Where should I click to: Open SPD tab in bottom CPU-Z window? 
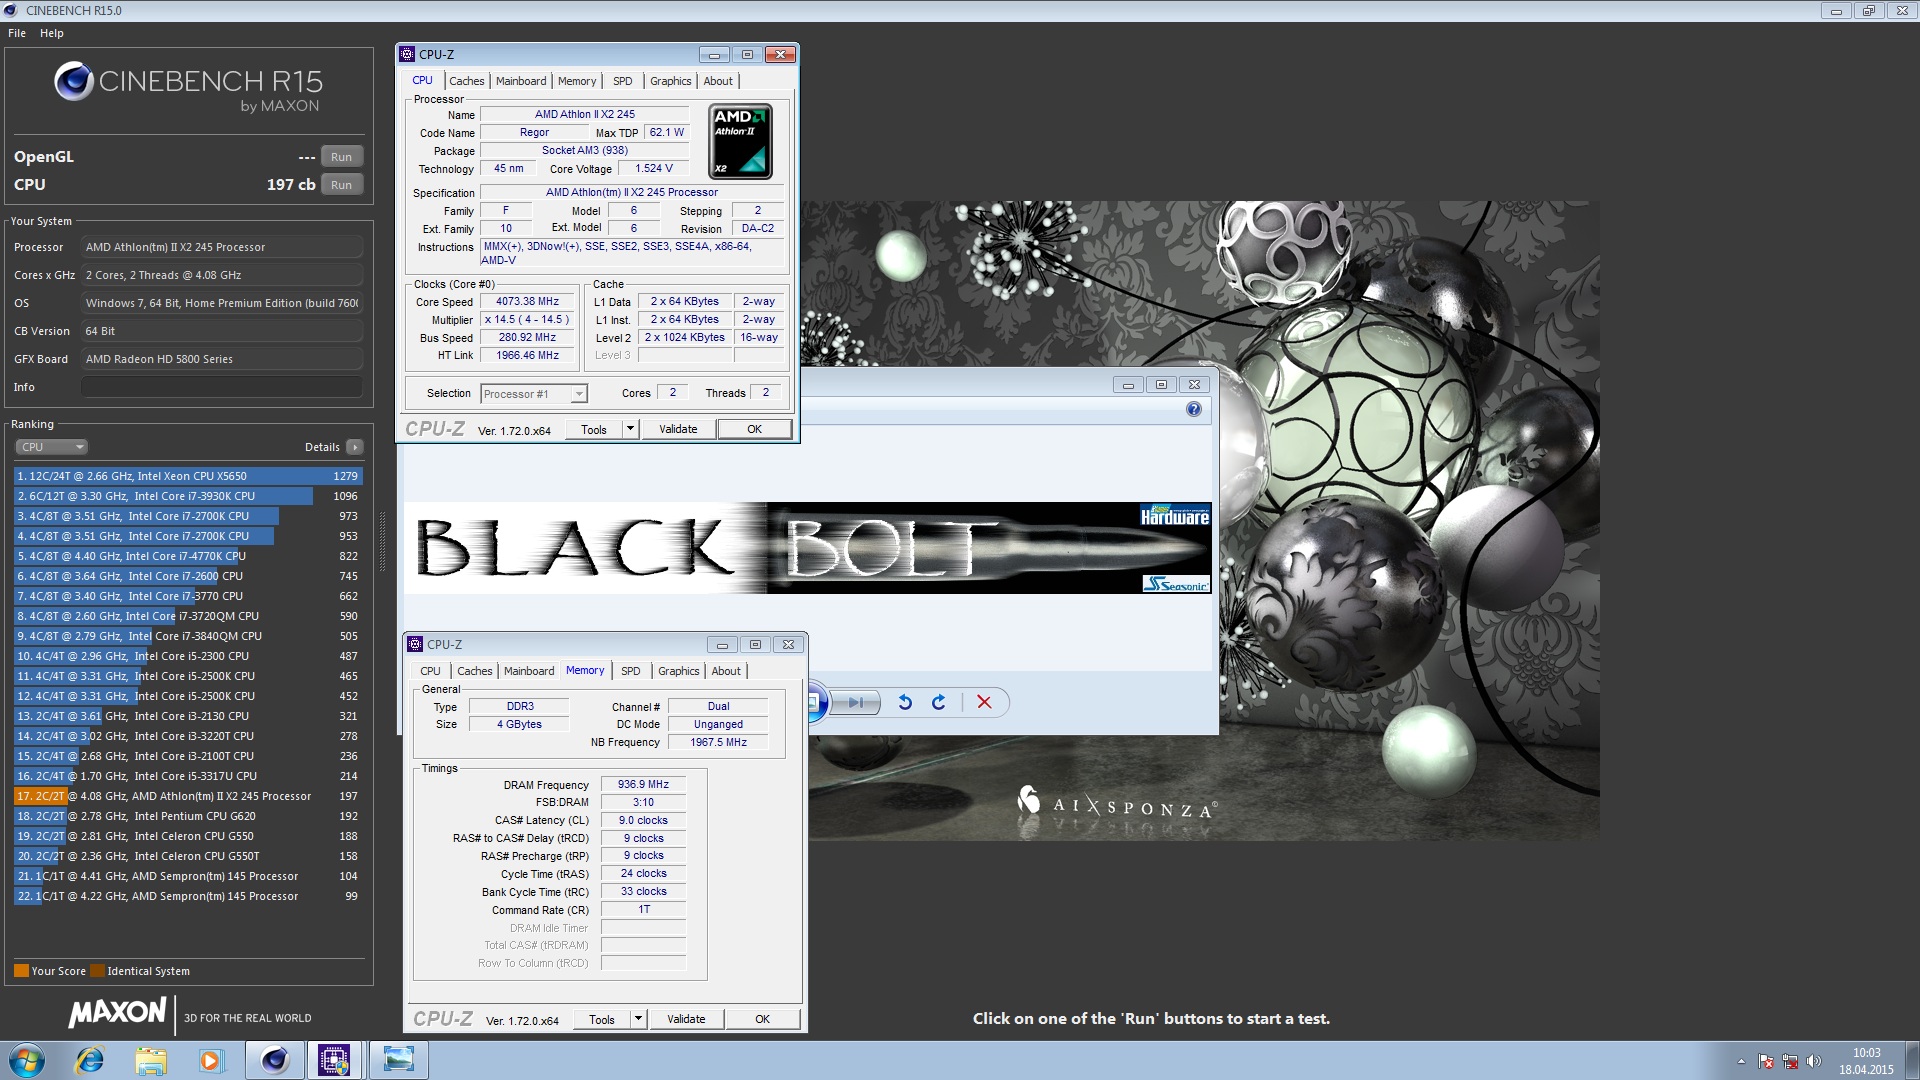pos(630,671)
